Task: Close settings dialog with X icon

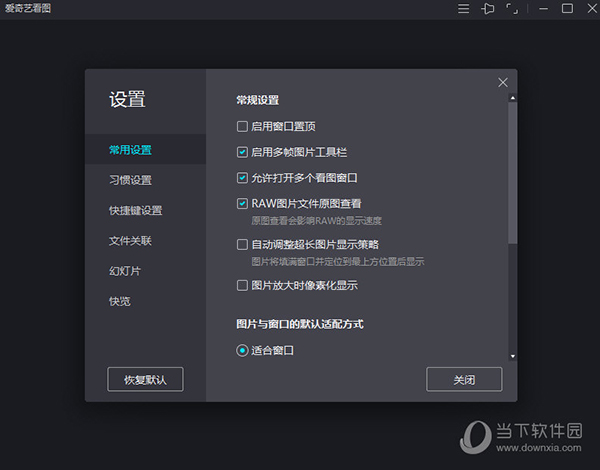Action: coord(503,82)
